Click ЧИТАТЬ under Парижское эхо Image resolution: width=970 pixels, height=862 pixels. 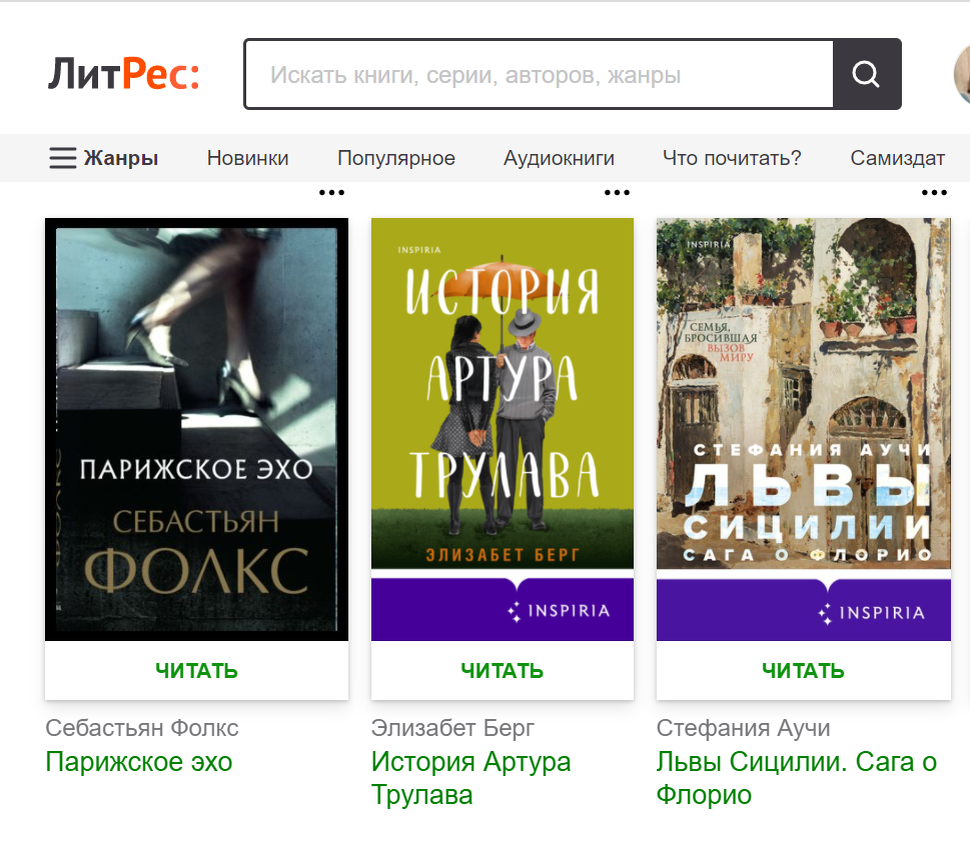197,671
